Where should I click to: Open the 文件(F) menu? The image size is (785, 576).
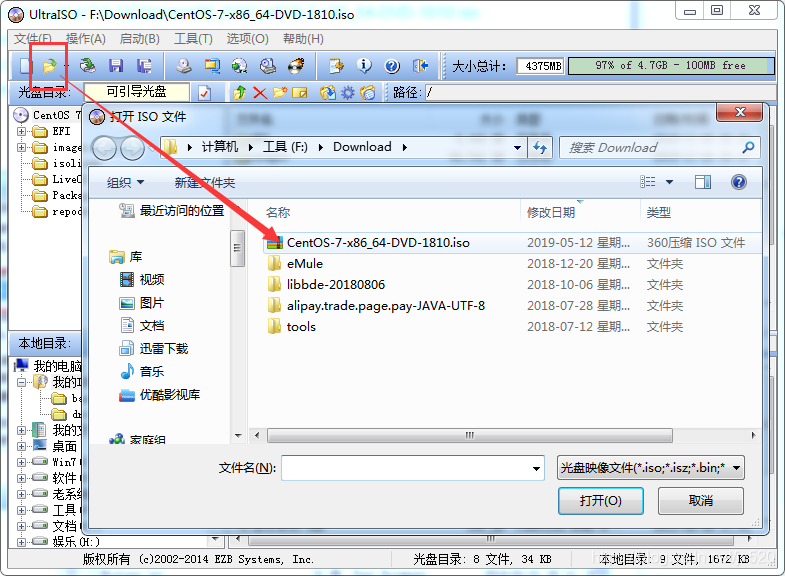point(33,39)
